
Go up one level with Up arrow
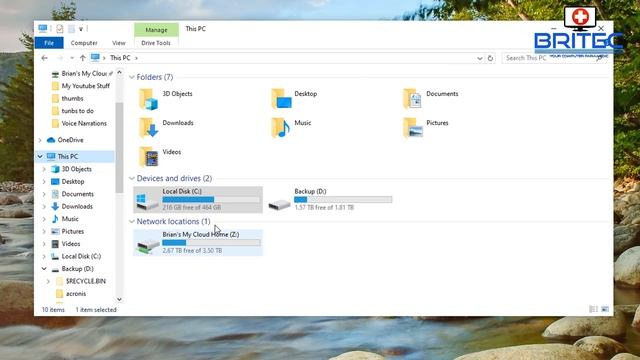(x=83, y=58)
